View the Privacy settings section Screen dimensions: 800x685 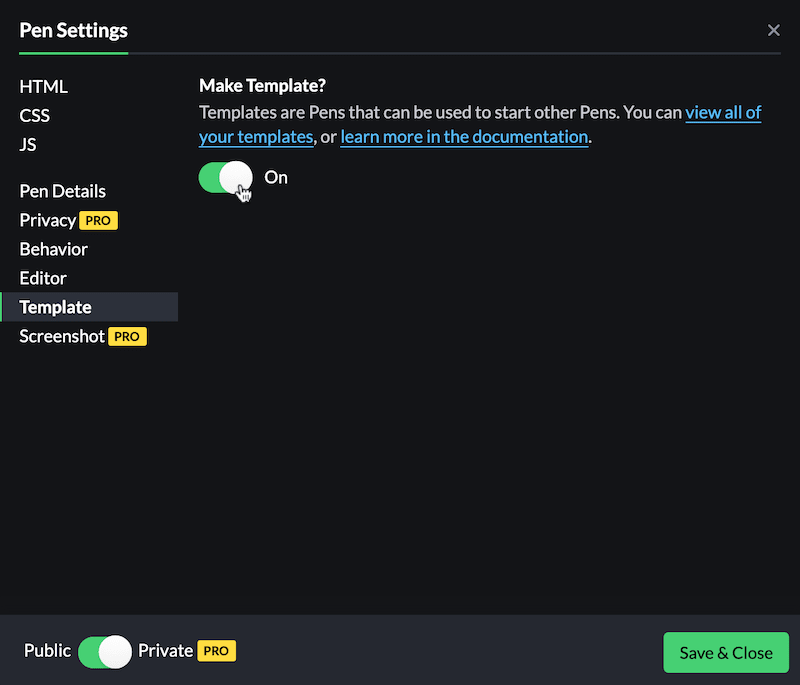point(45,220)
